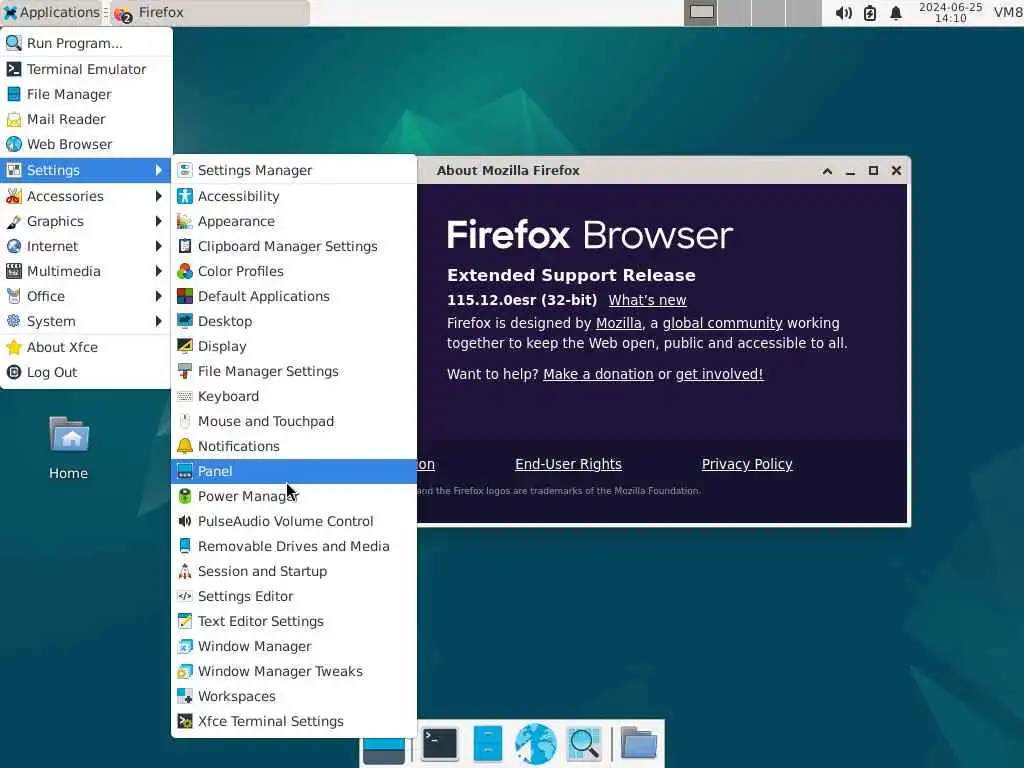Viewport: 1024px width, 768px height.
Task: Open the What's new link
Action: point(647,300)
